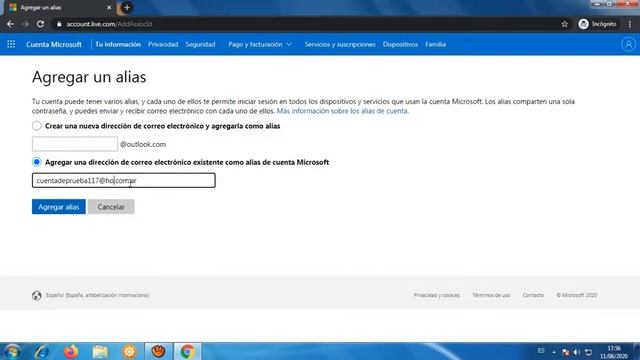Open the account profile avatar icon
Image resolution: width=640 pixels, height=360 pixels.
pos(628,44)
